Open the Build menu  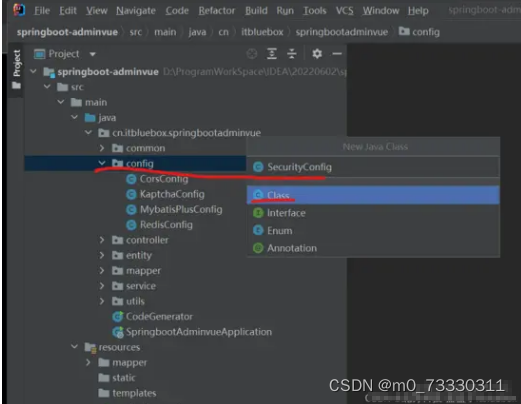coord(256,11)
